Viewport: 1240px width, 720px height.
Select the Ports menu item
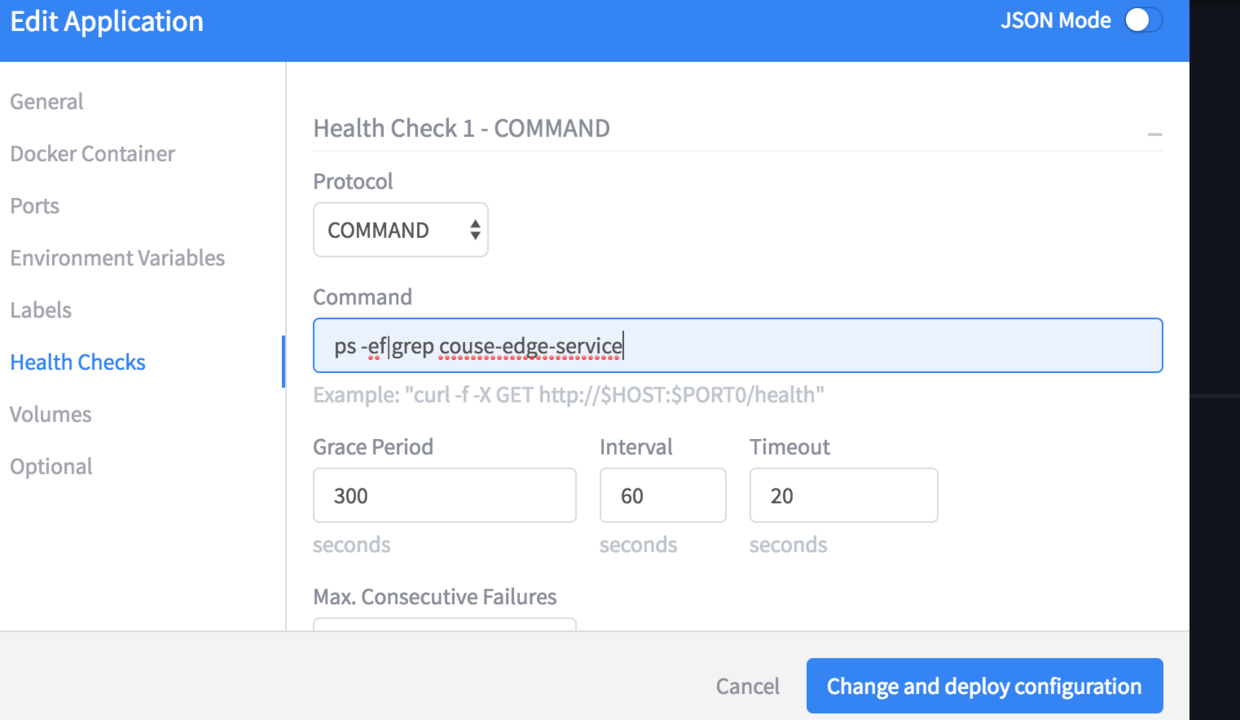(x=35, y=206)
